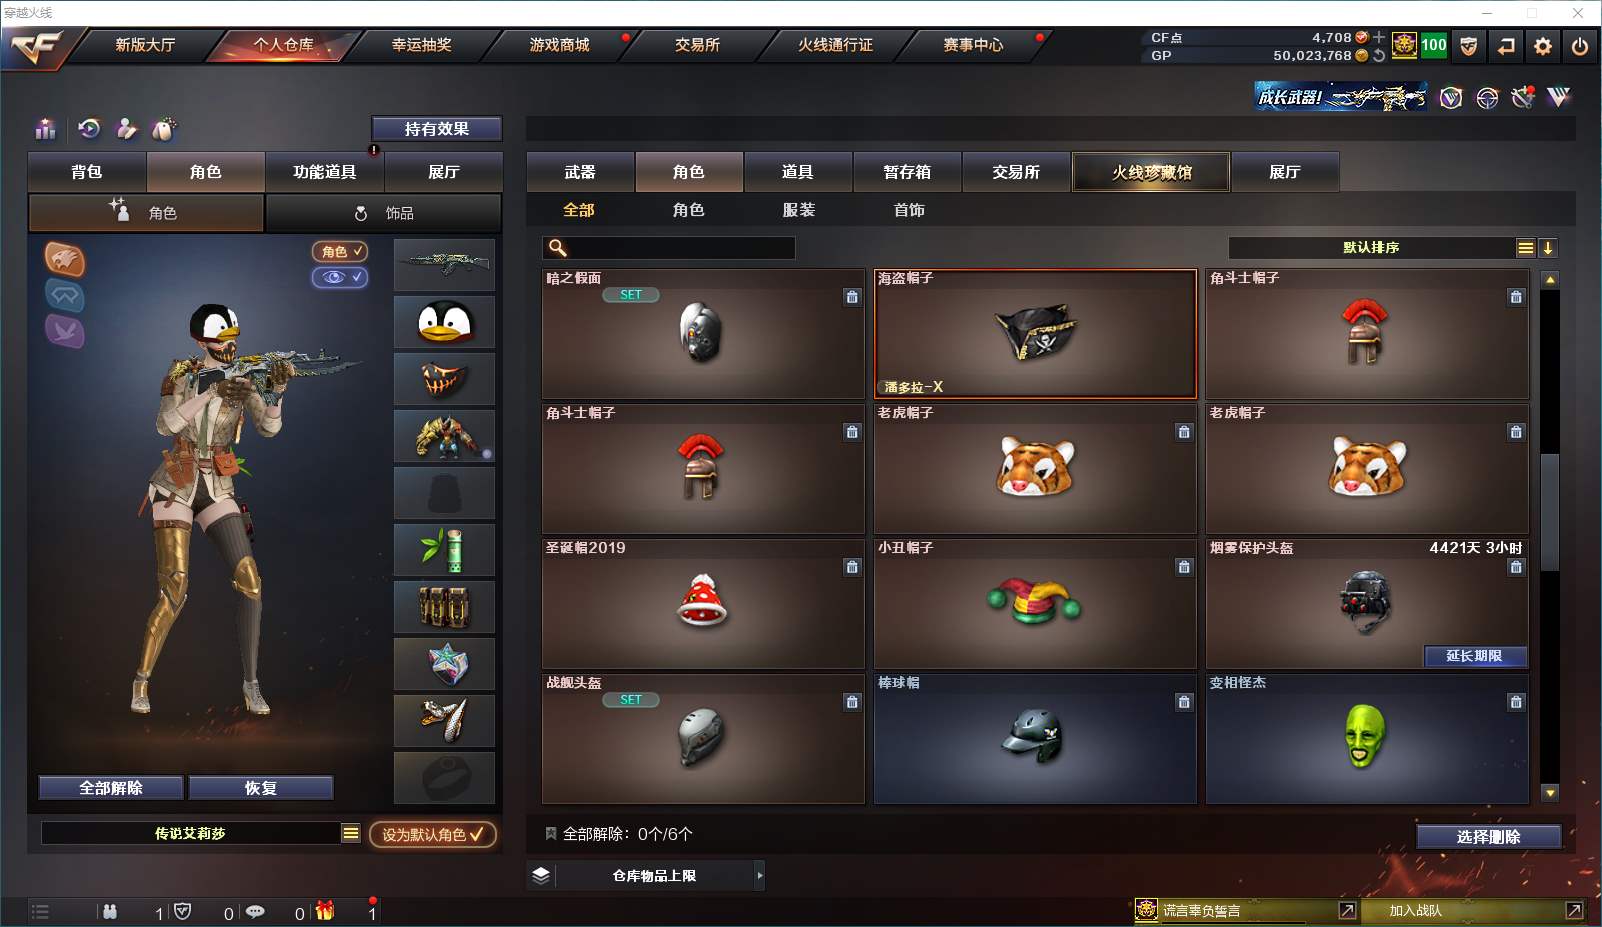This screenshot has height=927, width=1602.
Task: Click the 选择删除 button
Action: click(x=1488, y=837)
